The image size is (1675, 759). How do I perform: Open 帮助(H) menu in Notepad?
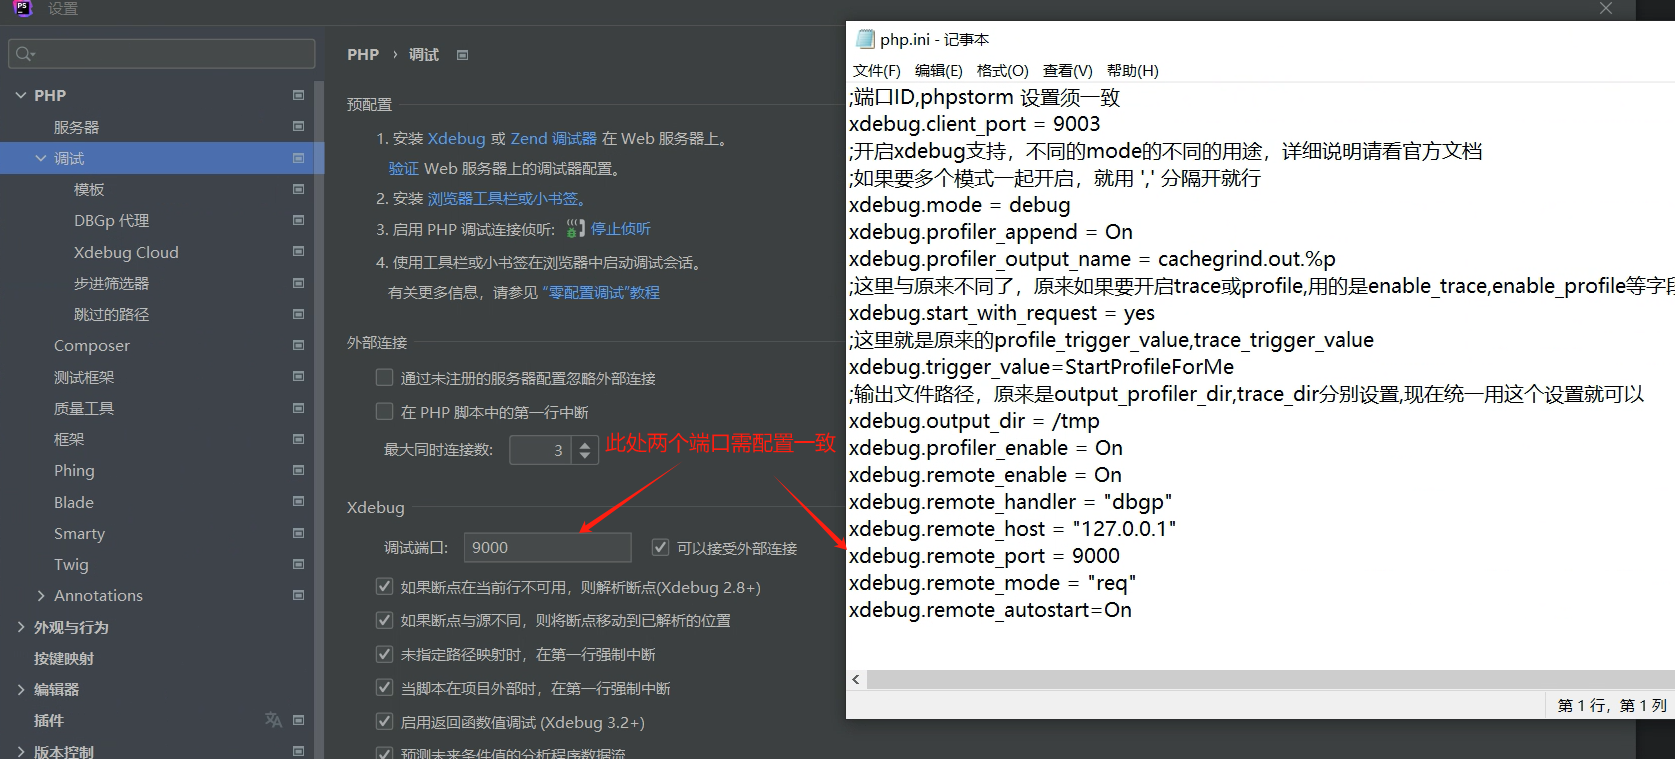pyautogui.click(x=1132, y=71)
